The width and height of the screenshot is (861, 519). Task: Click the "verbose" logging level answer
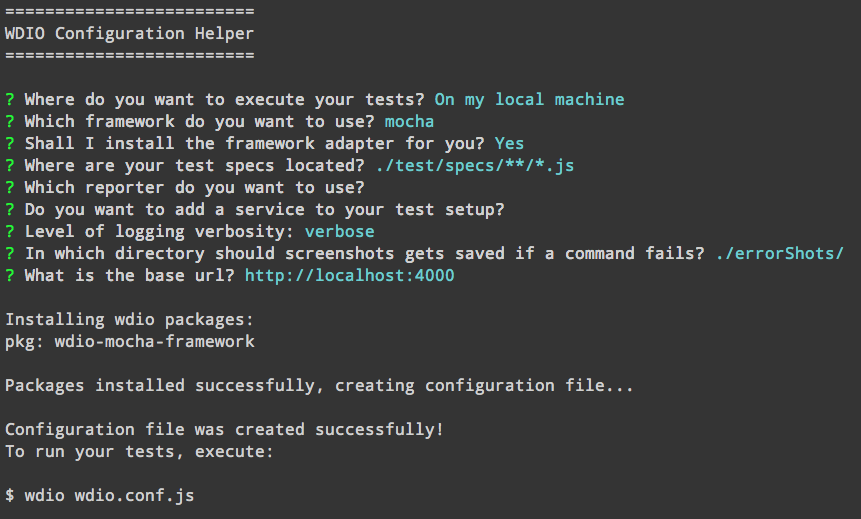(x=339, y=231)
